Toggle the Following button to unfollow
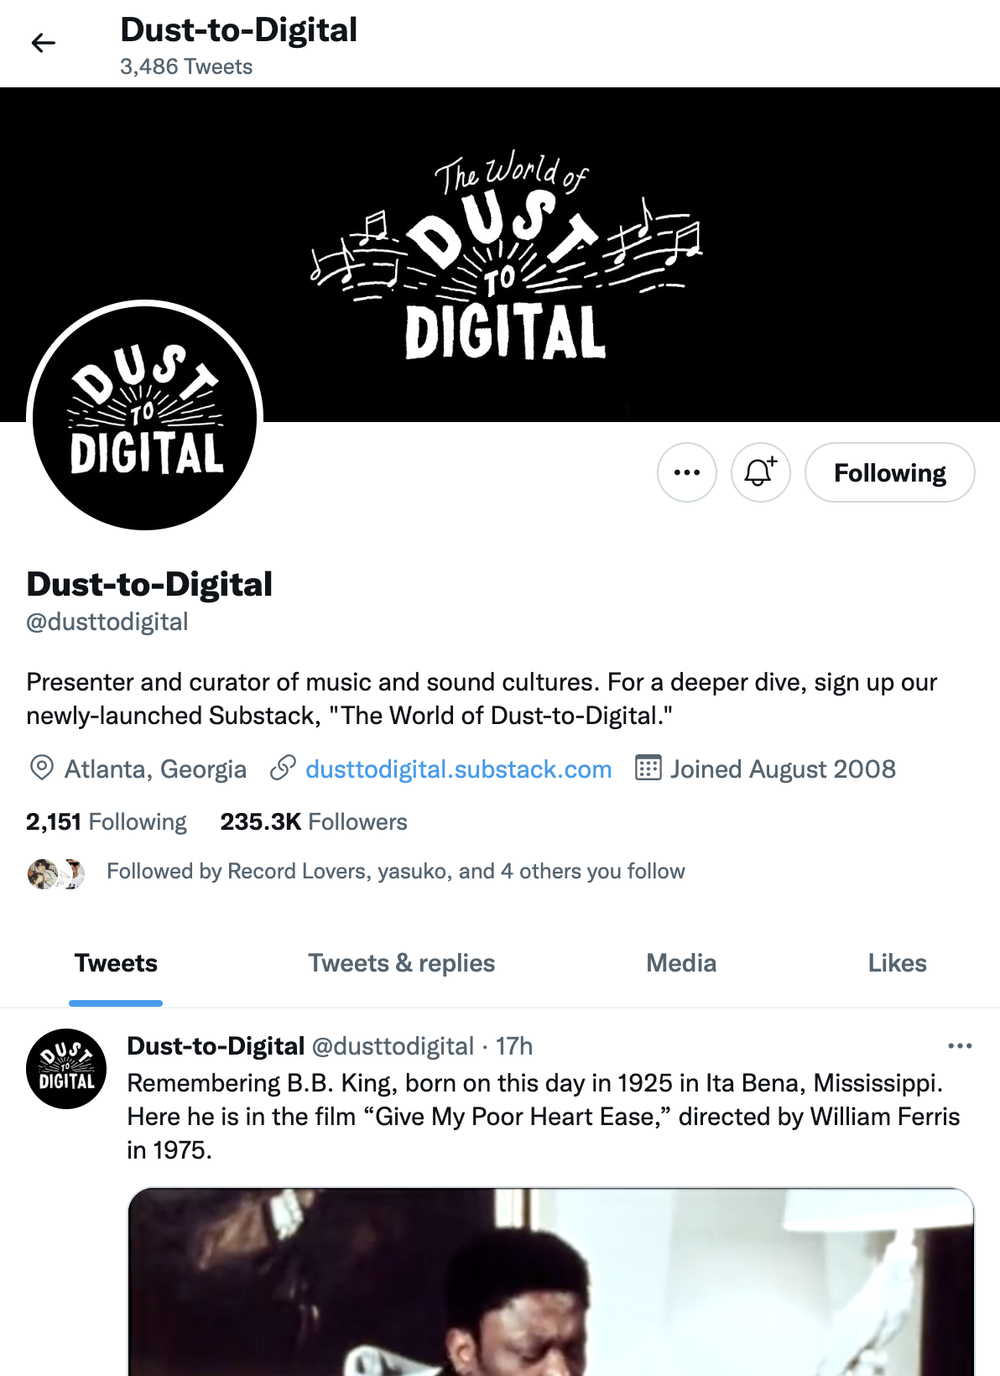The width and height of the screenshot is (1000, 1376). tap(890, 472)
